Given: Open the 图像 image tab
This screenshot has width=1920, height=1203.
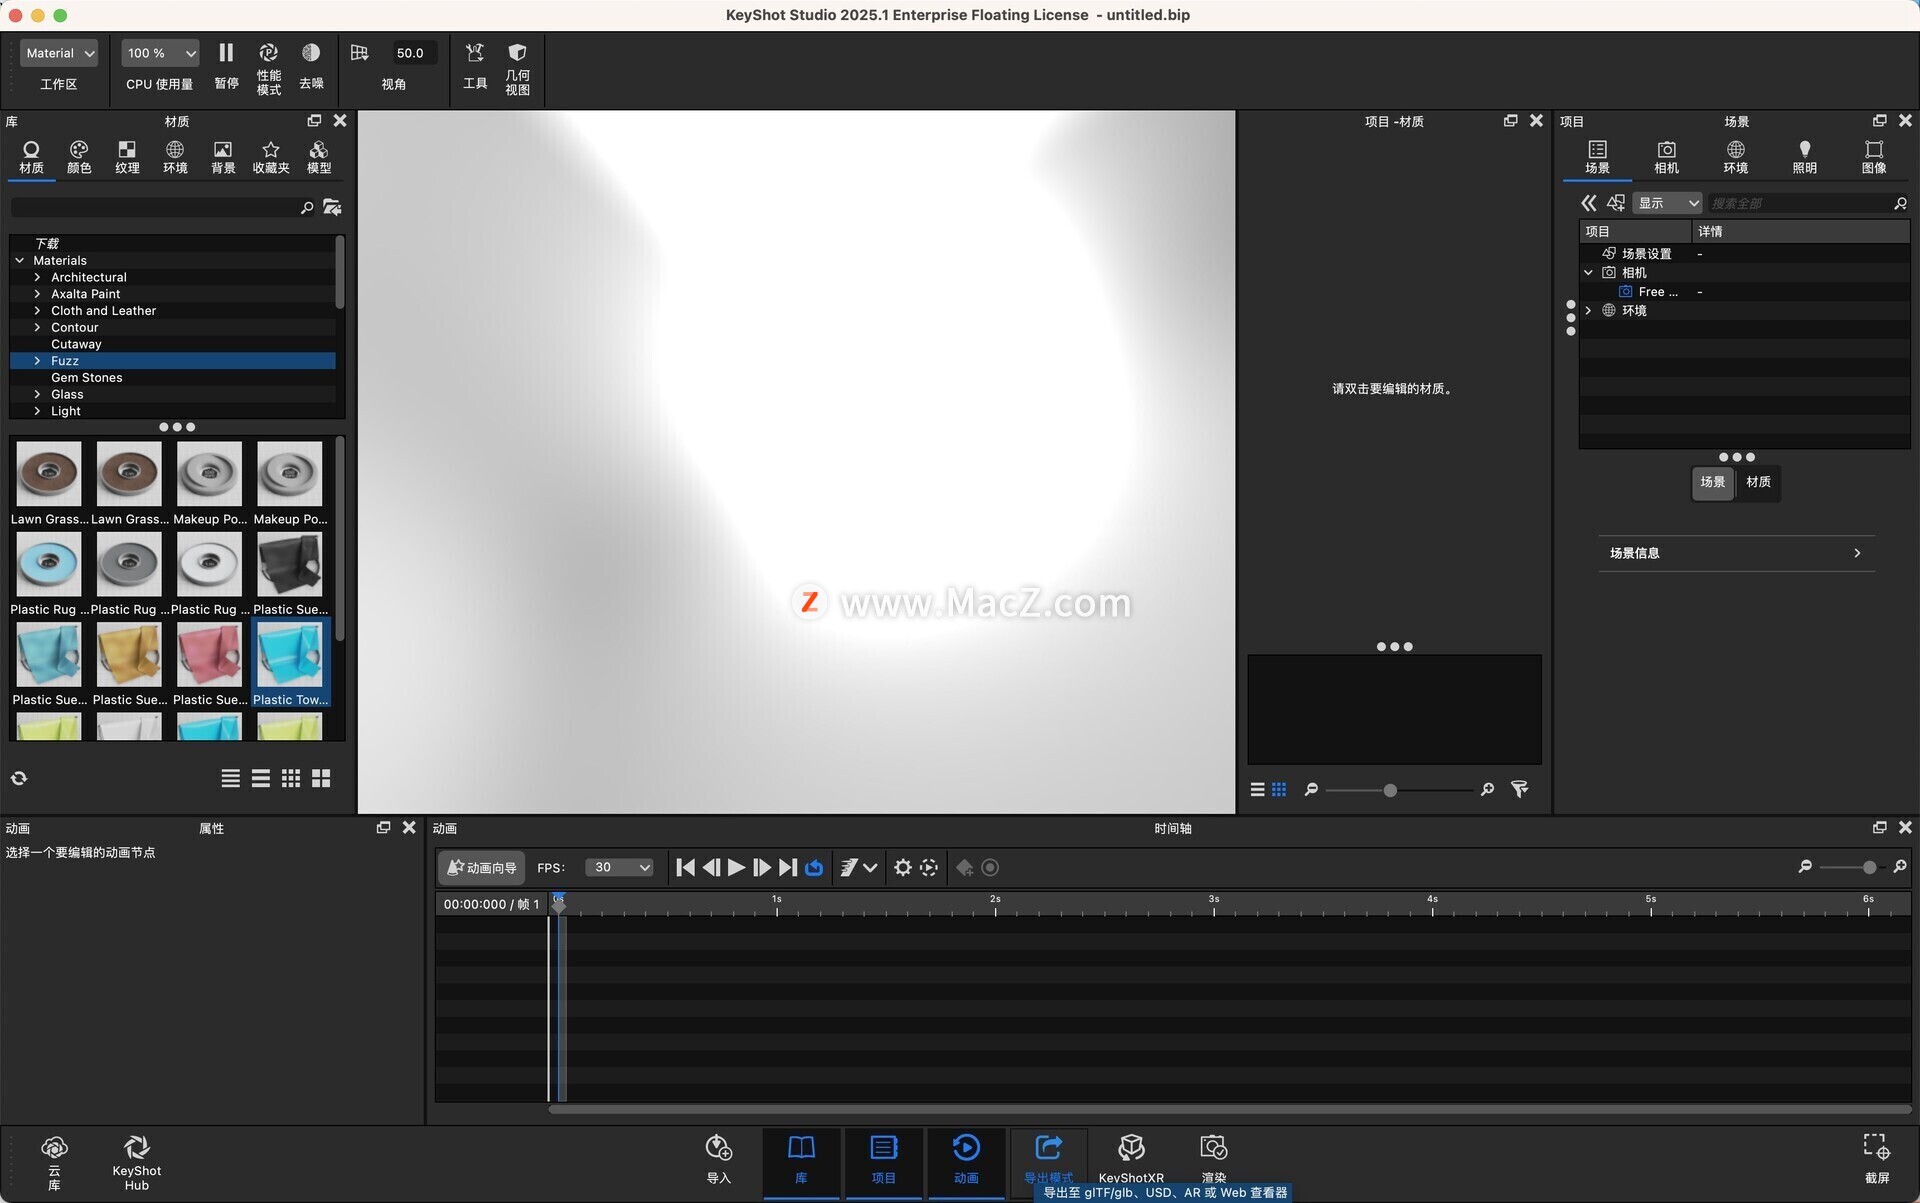Looking at the screenshot, I should 1873,158.
